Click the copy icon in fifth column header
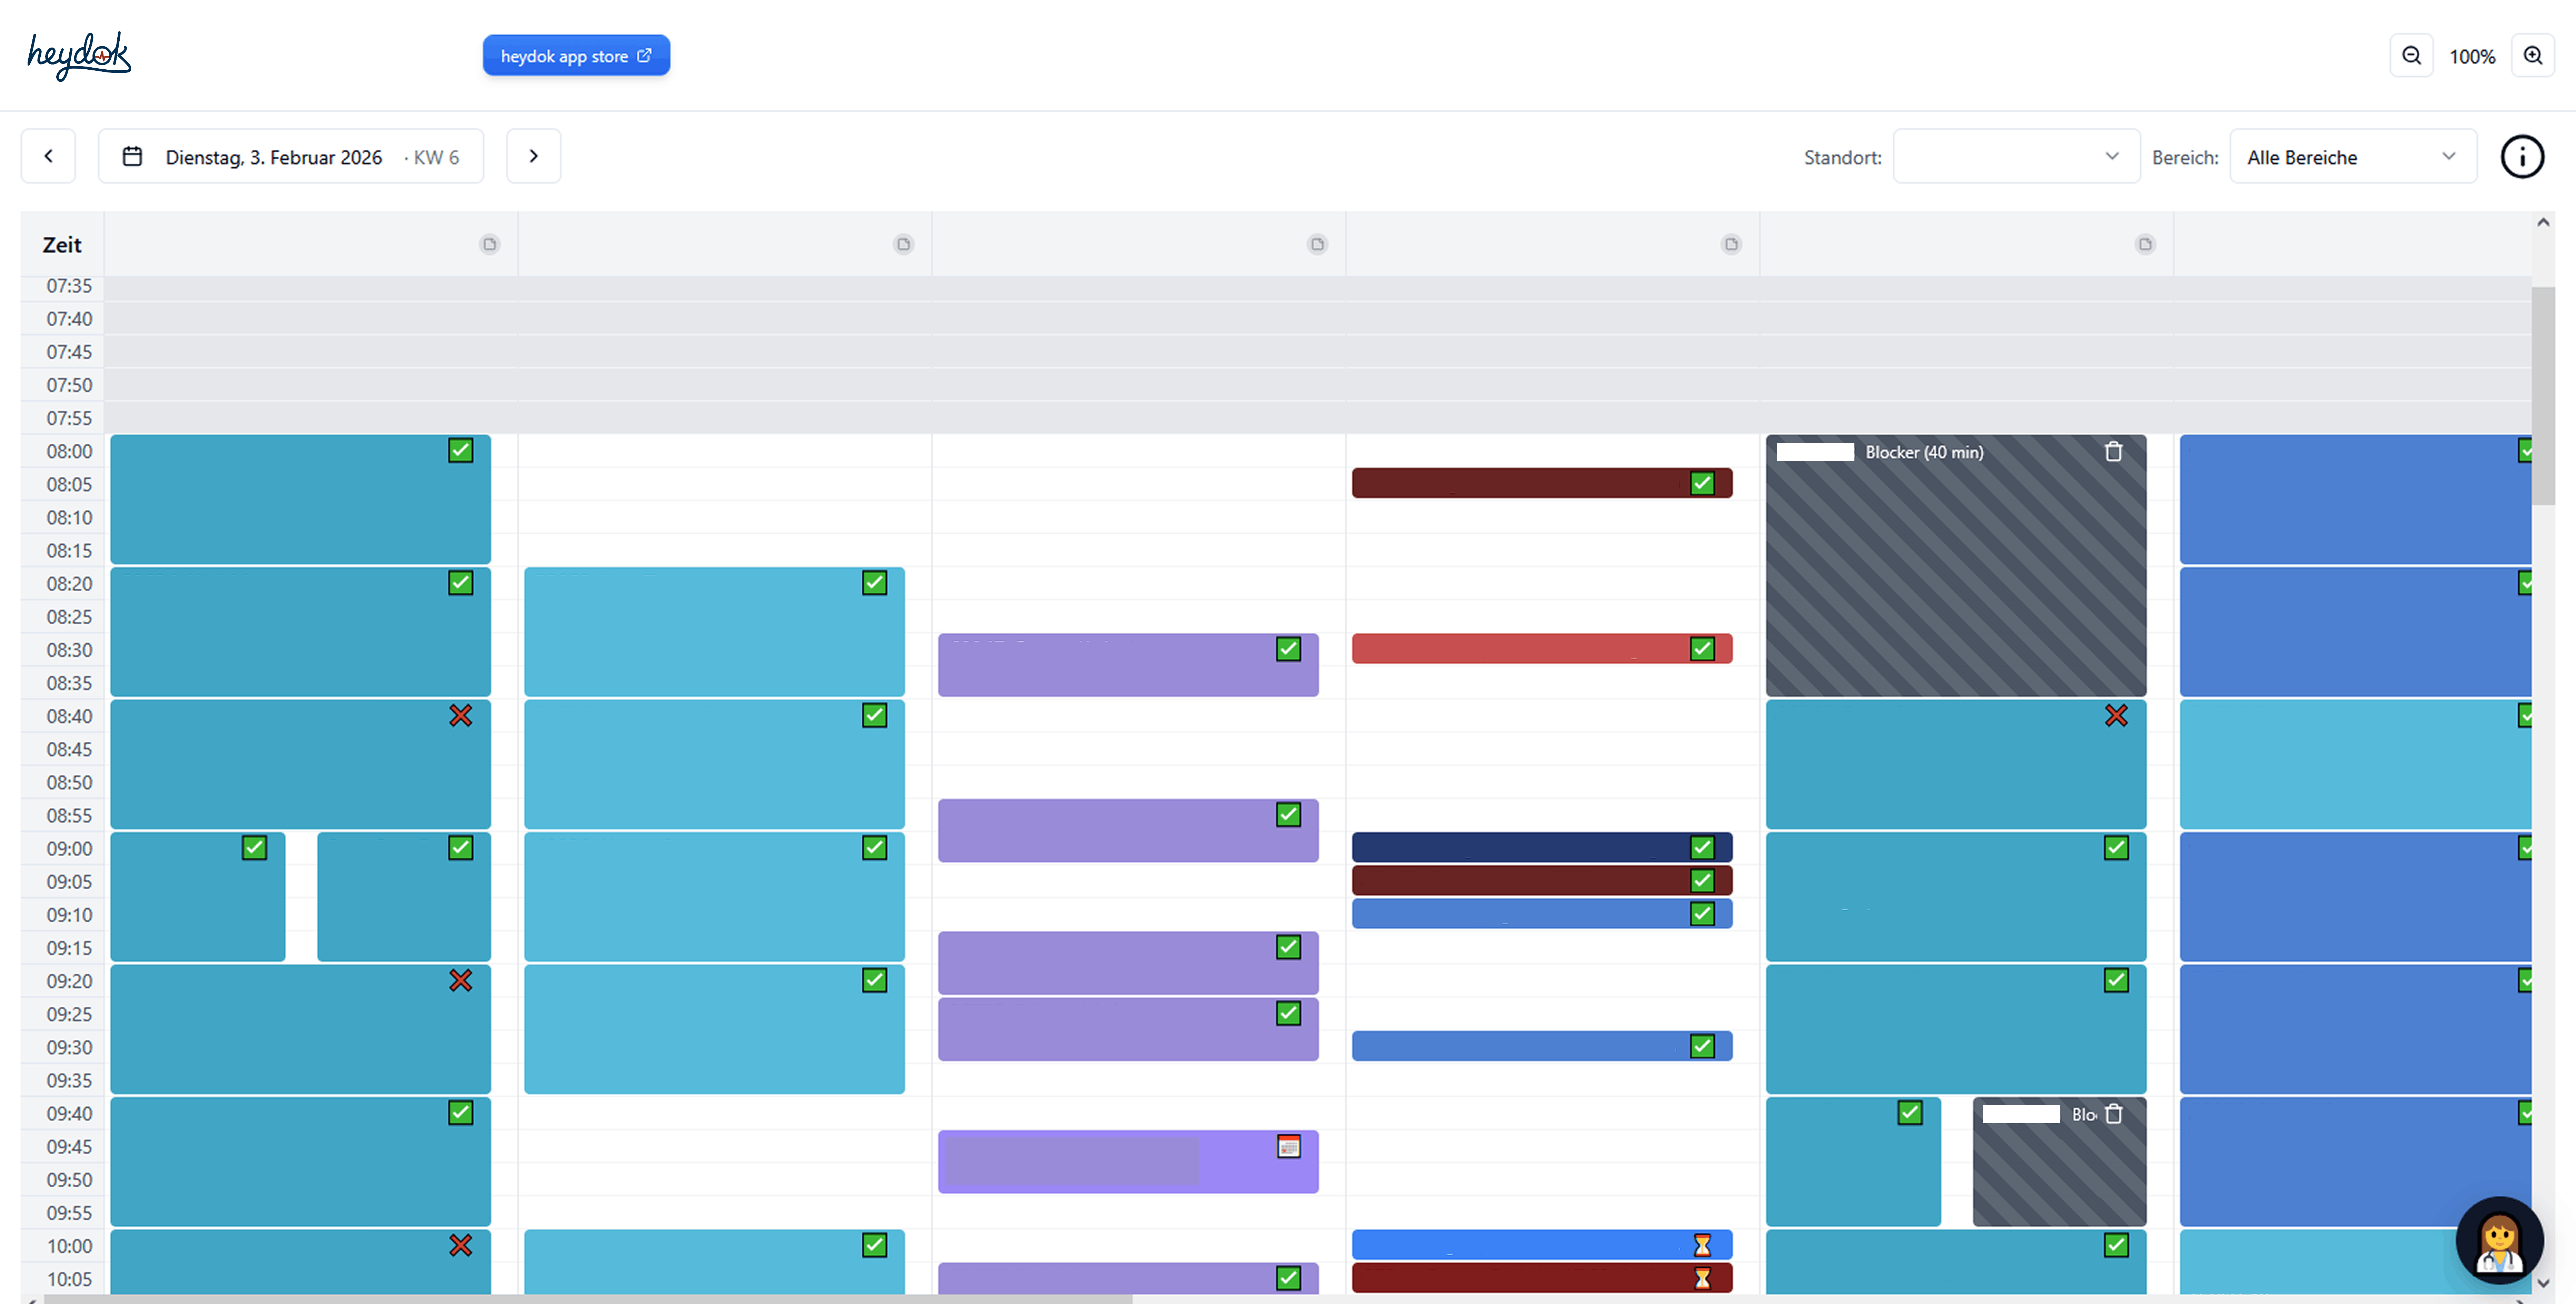The image size is (2576, 1304). [2145, 244]
